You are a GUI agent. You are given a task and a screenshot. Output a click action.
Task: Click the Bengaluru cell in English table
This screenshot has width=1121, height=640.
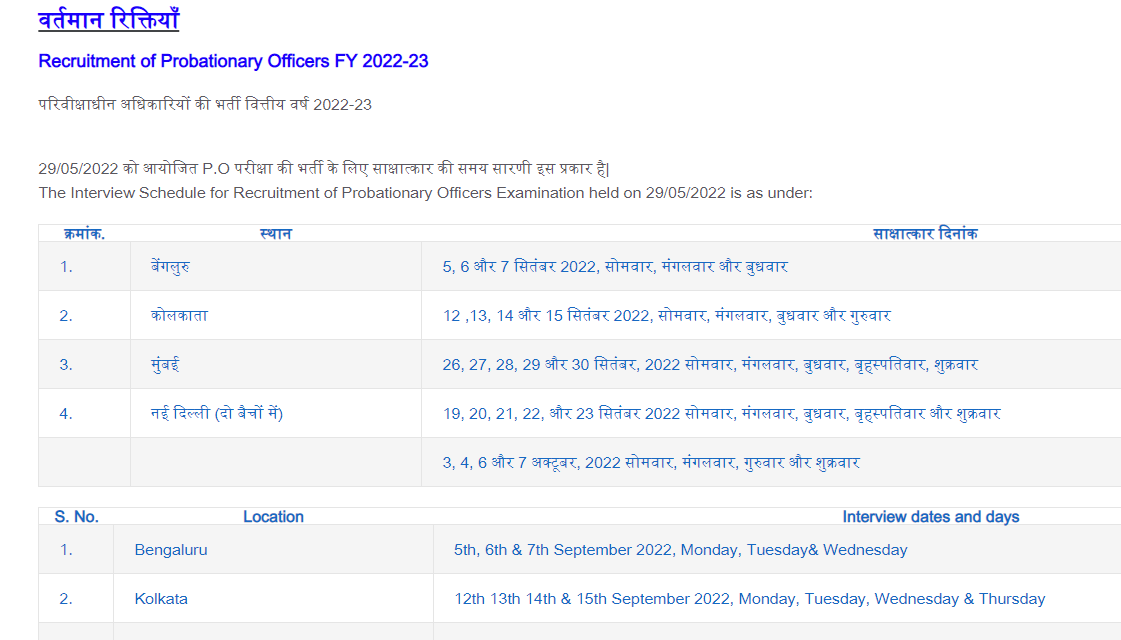click(171, 550)
